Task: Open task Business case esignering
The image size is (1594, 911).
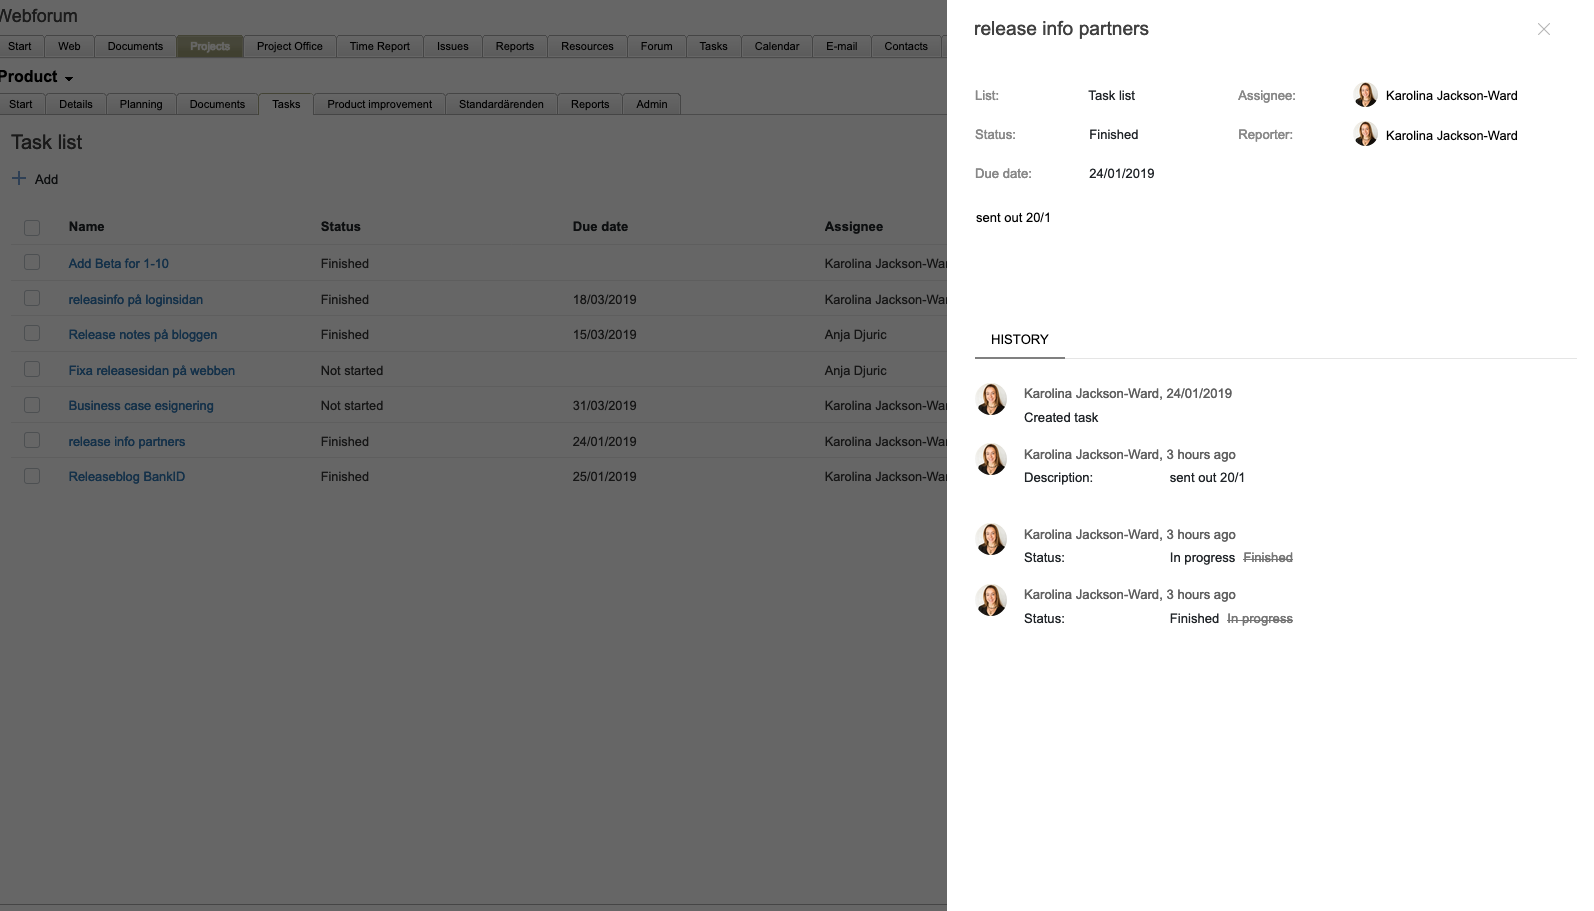Action: pyautogui.click(x=141, y=405)
